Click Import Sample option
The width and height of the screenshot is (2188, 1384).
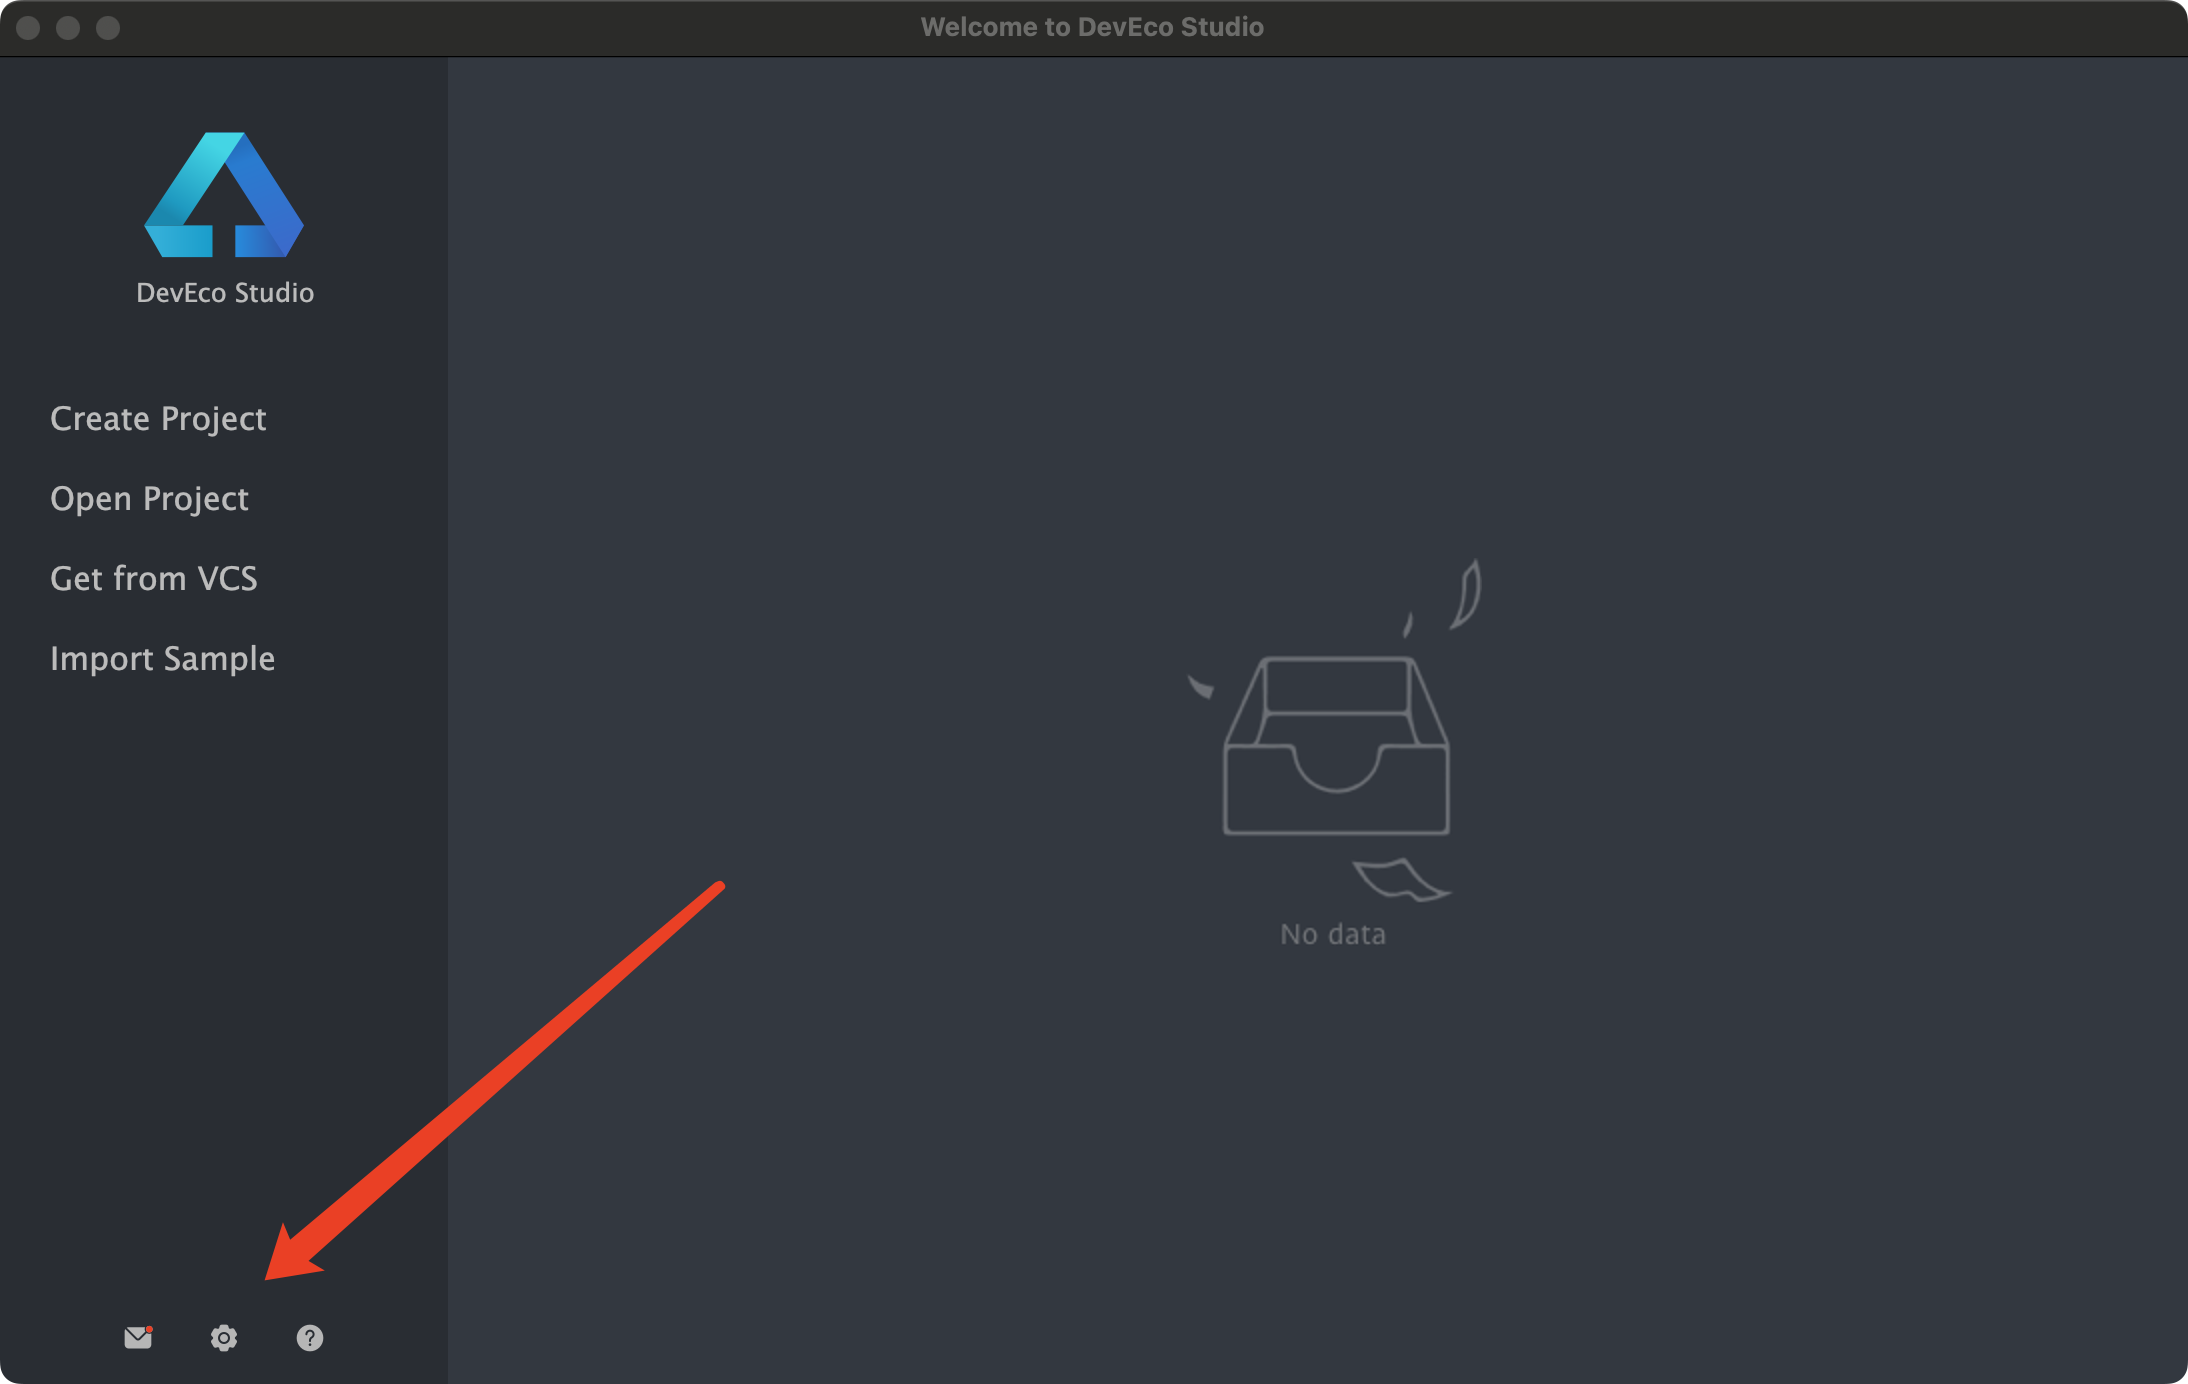tap(162, 658)
